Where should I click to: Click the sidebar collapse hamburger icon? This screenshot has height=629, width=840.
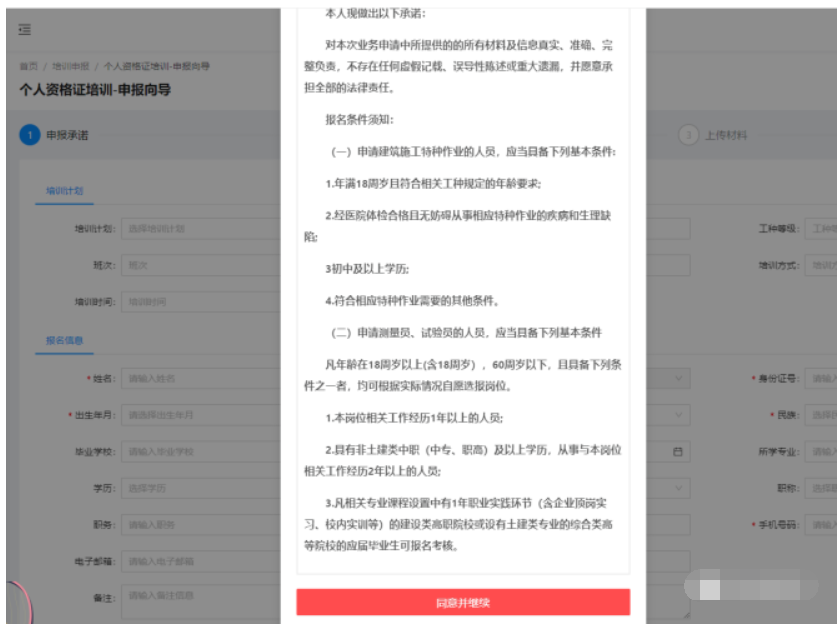coord(24,30)
